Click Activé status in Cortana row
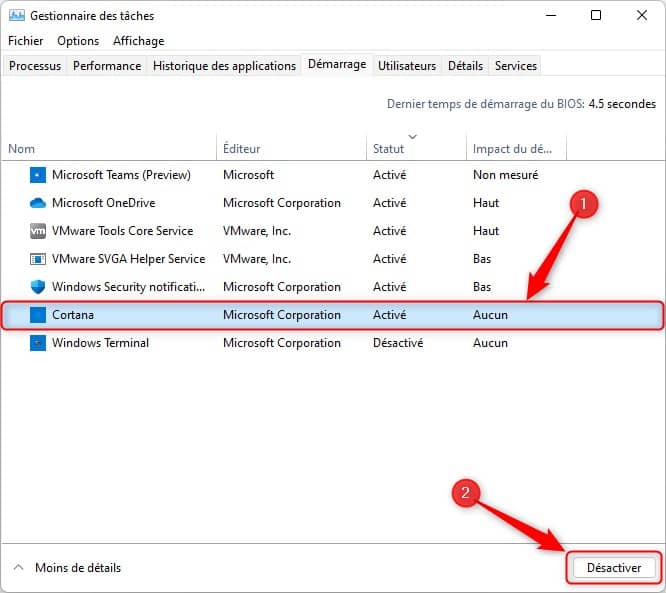This screenshot has width=666, height=593. 389,315
